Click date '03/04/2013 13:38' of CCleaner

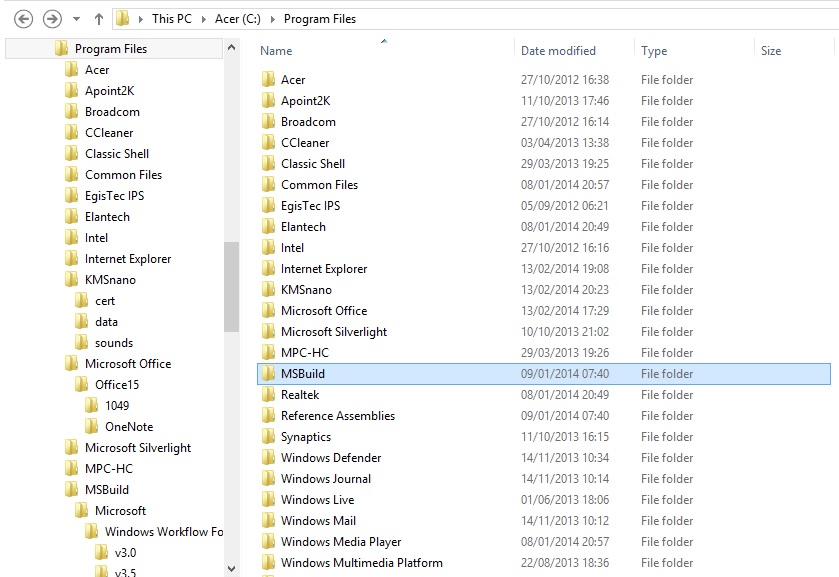point(565,143)
